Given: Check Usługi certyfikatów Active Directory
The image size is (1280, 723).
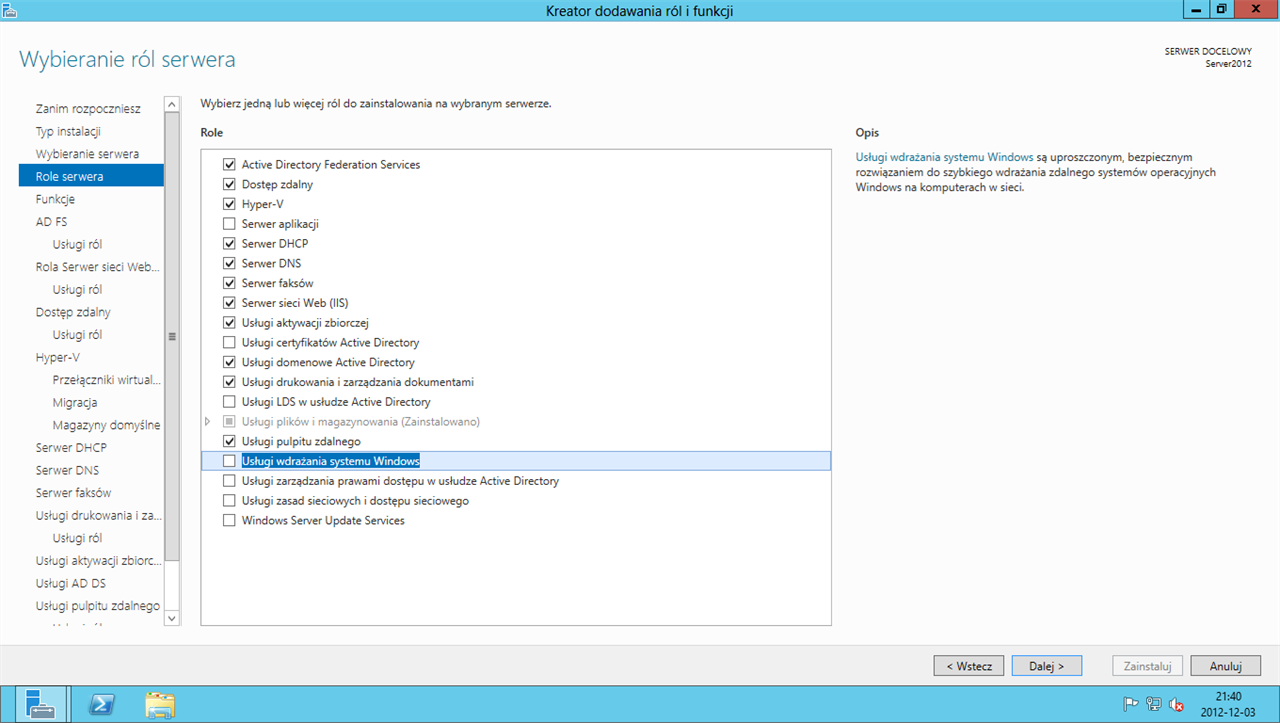Looking at the screenshot, I should [229, 342].
